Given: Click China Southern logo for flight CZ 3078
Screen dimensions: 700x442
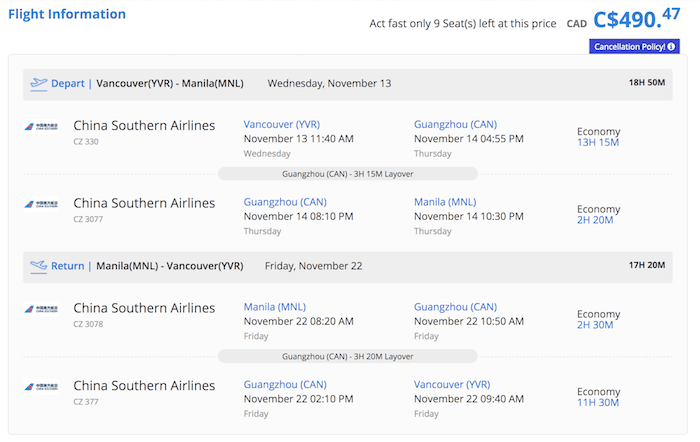Looking at the screenshot, I should point(41,309).
